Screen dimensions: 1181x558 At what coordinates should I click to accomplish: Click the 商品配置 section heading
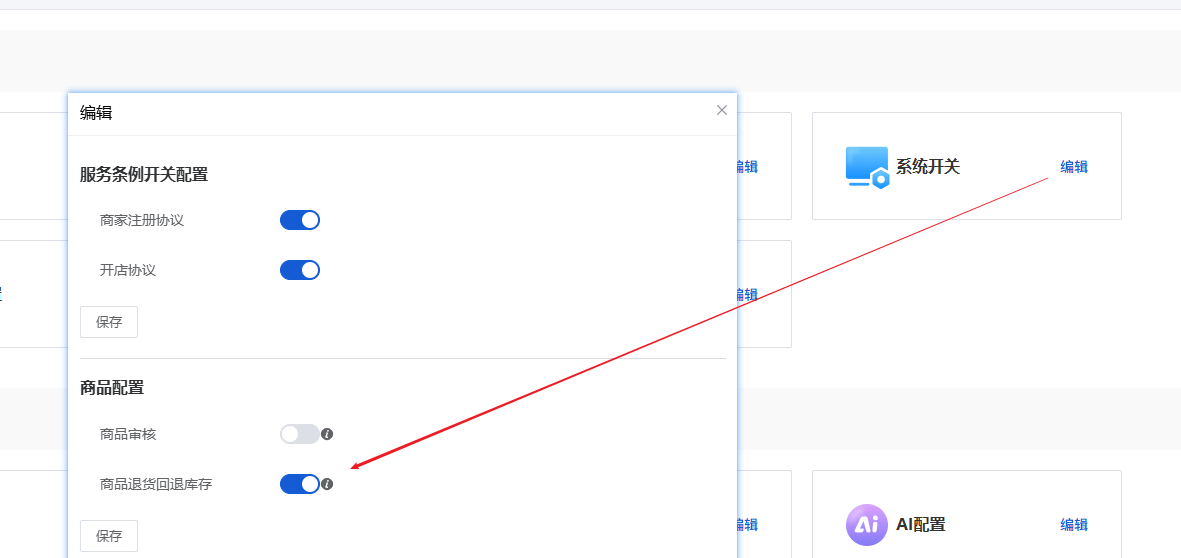coord(112,388)
